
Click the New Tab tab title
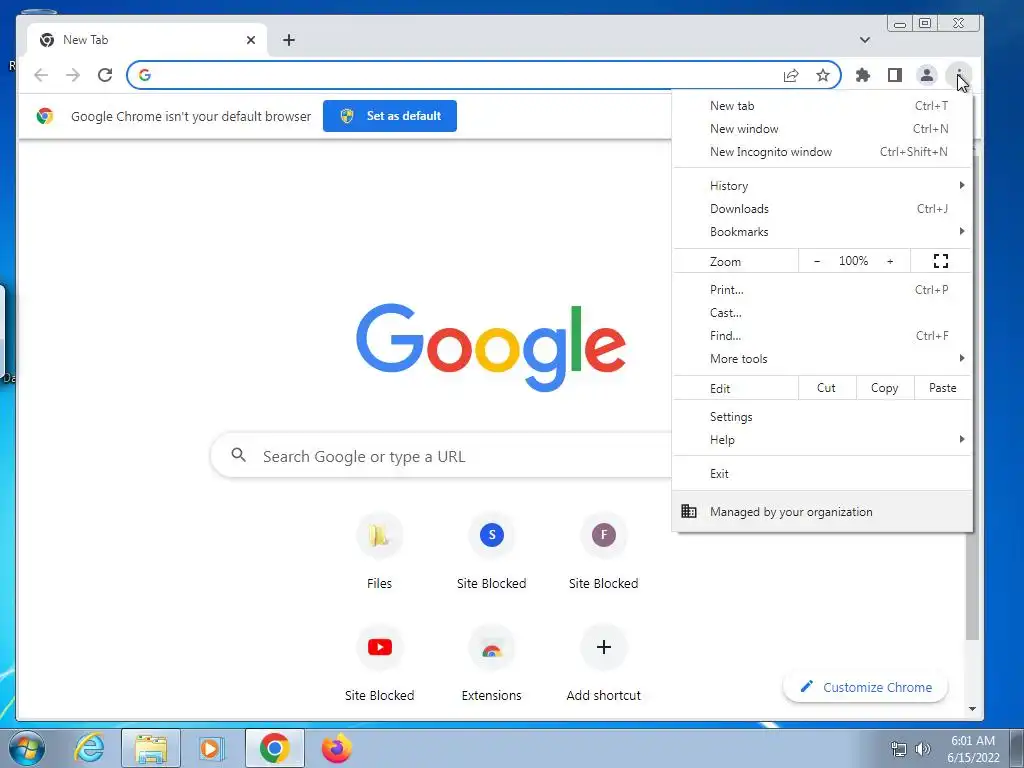point(86,40)
